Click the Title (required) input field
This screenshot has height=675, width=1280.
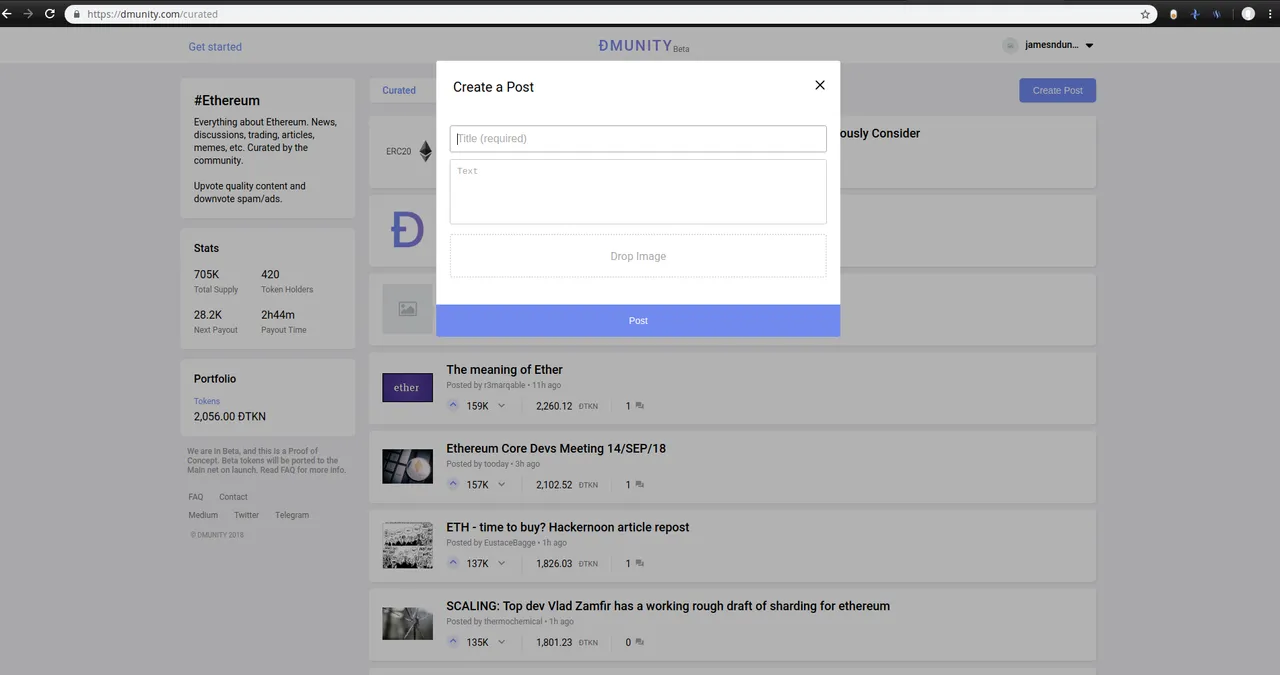click(638, 138)
